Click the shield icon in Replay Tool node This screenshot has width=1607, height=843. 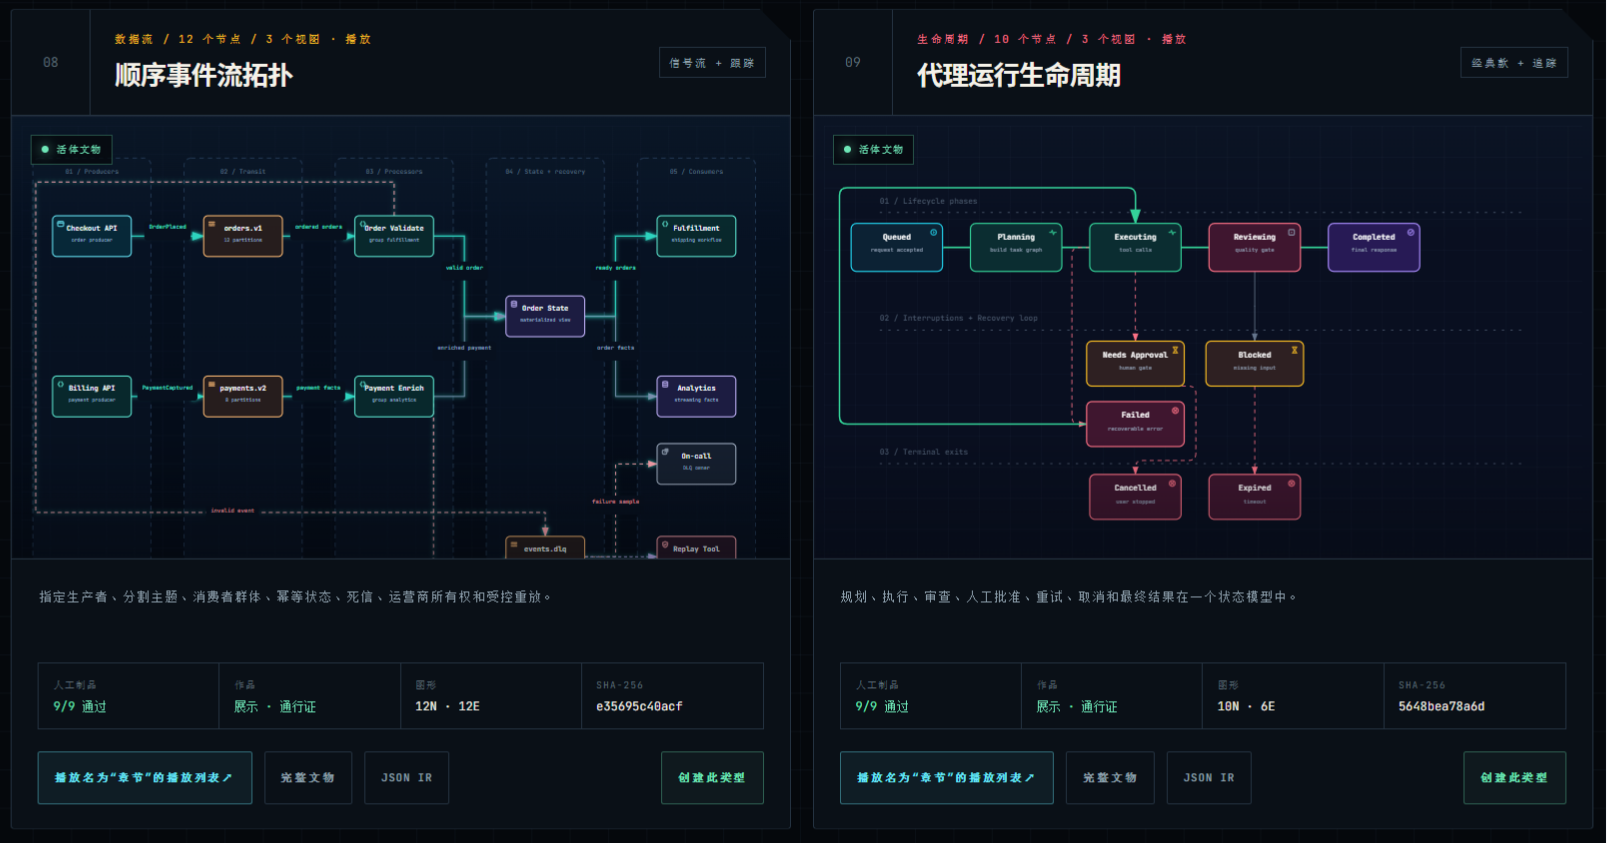665,545
